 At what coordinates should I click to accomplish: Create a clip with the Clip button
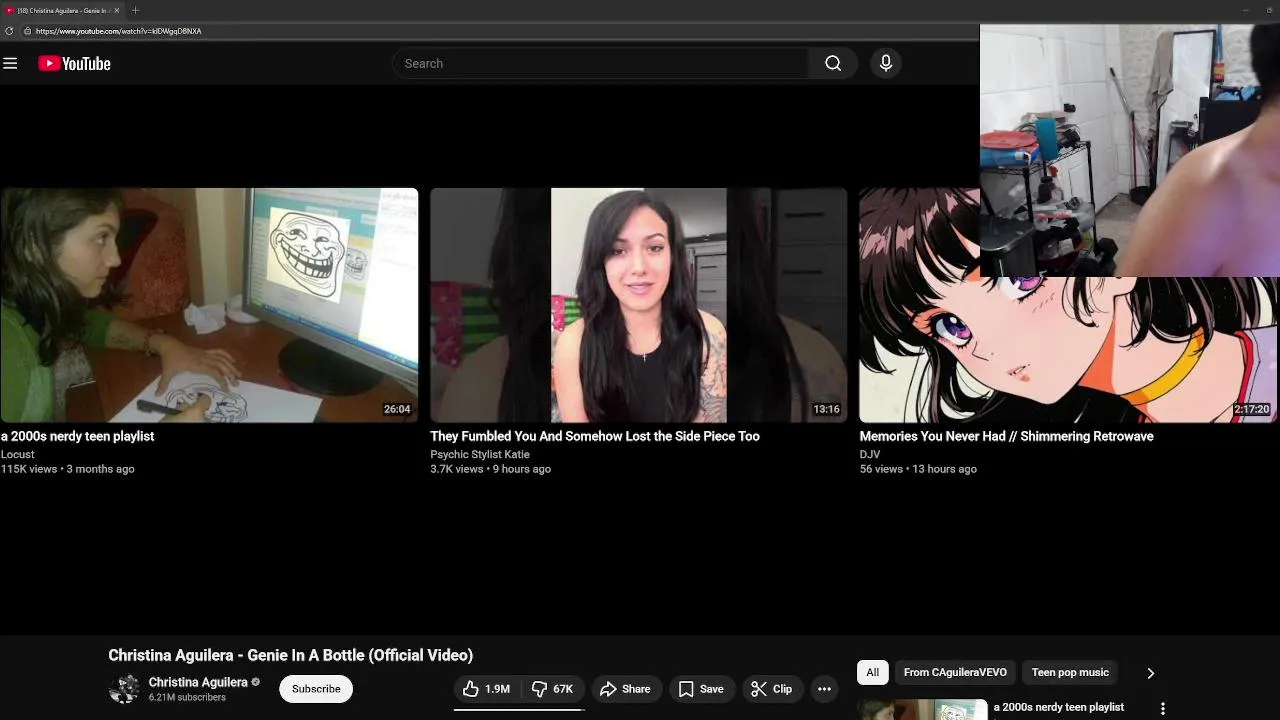click(x=771, y=689)
